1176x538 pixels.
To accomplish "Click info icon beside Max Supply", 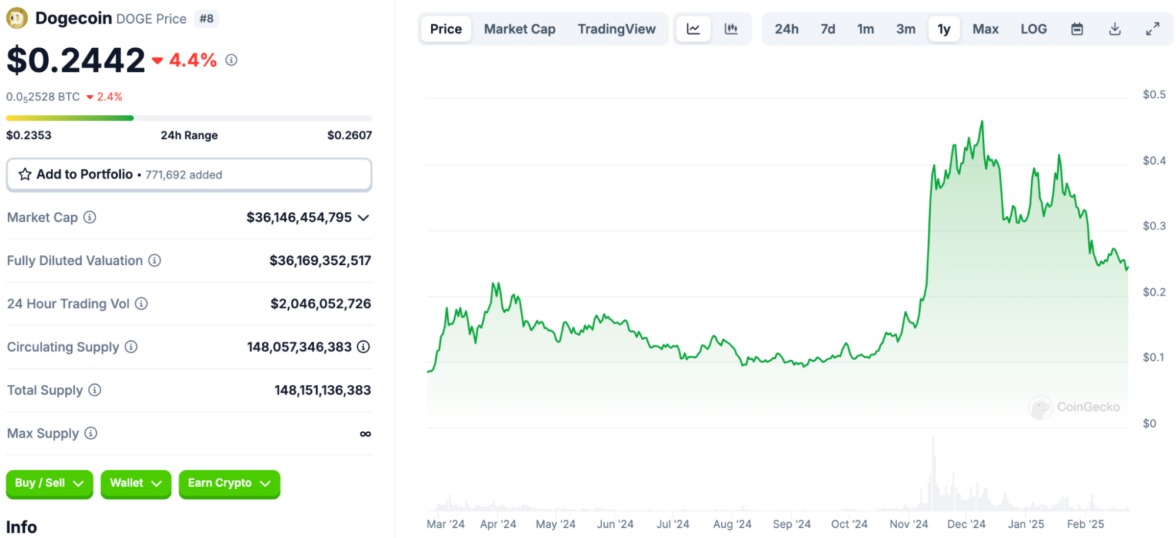I will pos(91,434).
